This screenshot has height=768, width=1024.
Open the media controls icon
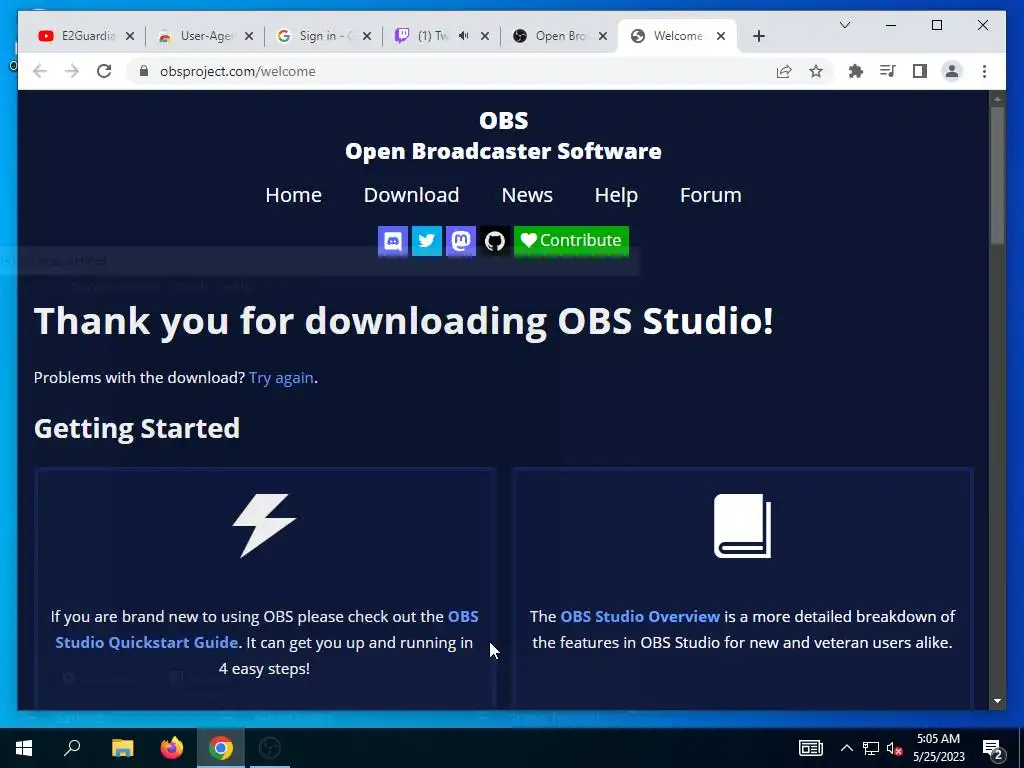(888, 71)
